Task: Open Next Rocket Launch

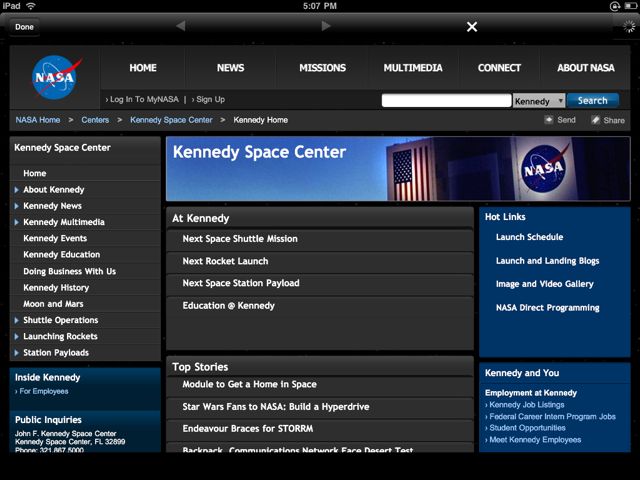Action: pos(225,261)
